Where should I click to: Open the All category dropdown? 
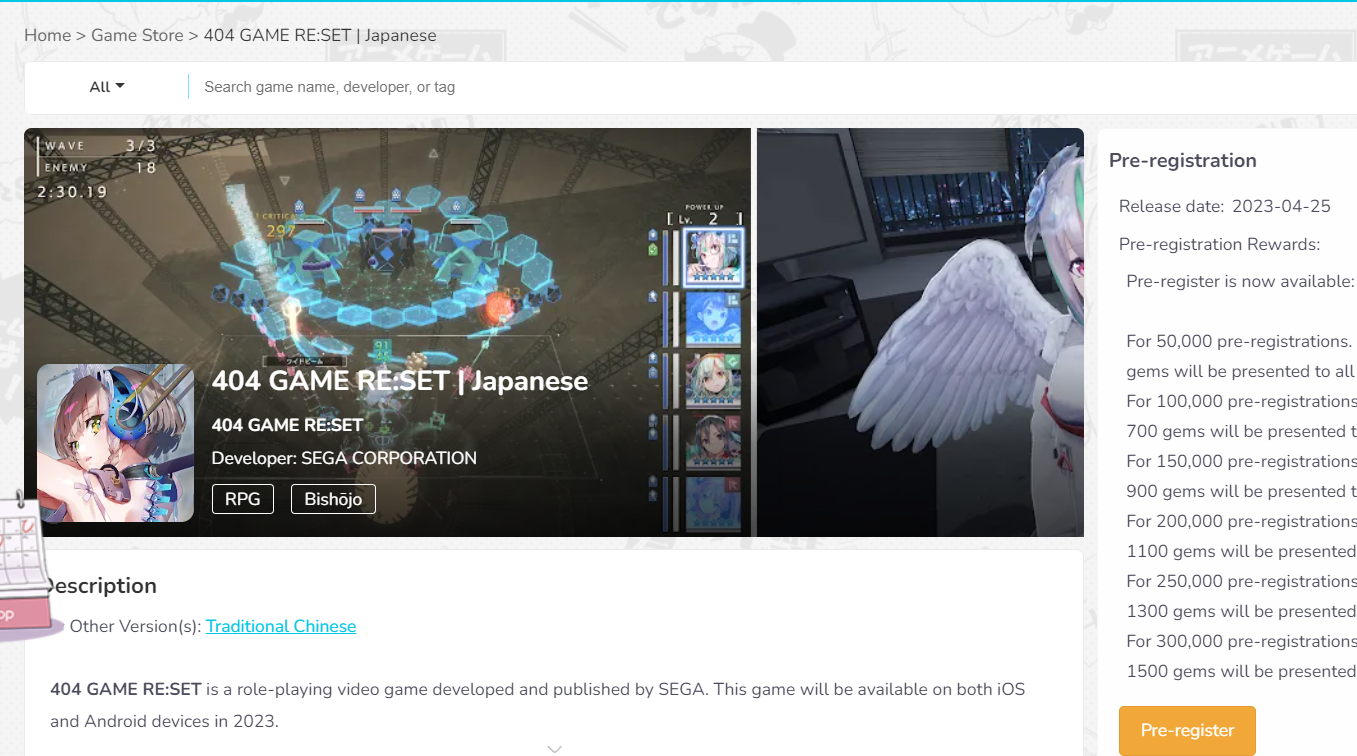(x=107, y=87)
